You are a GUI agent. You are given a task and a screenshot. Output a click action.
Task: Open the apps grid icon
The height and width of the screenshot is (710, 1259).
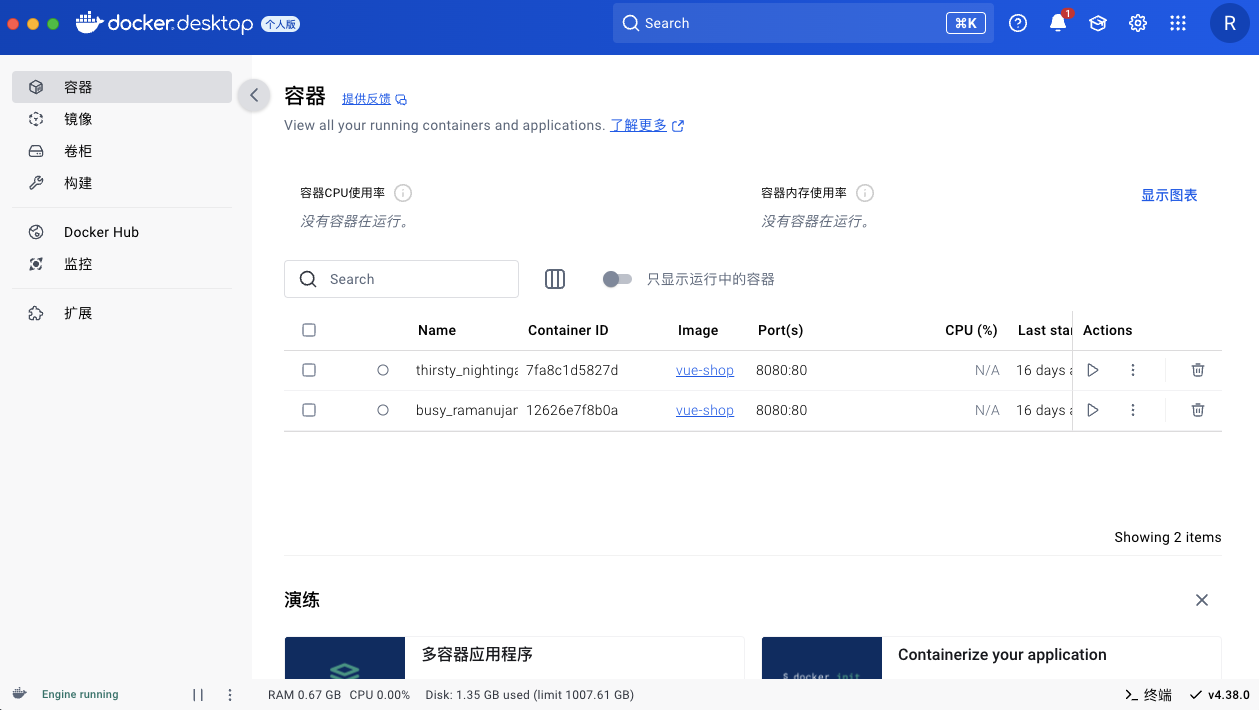coord(1177,24)
